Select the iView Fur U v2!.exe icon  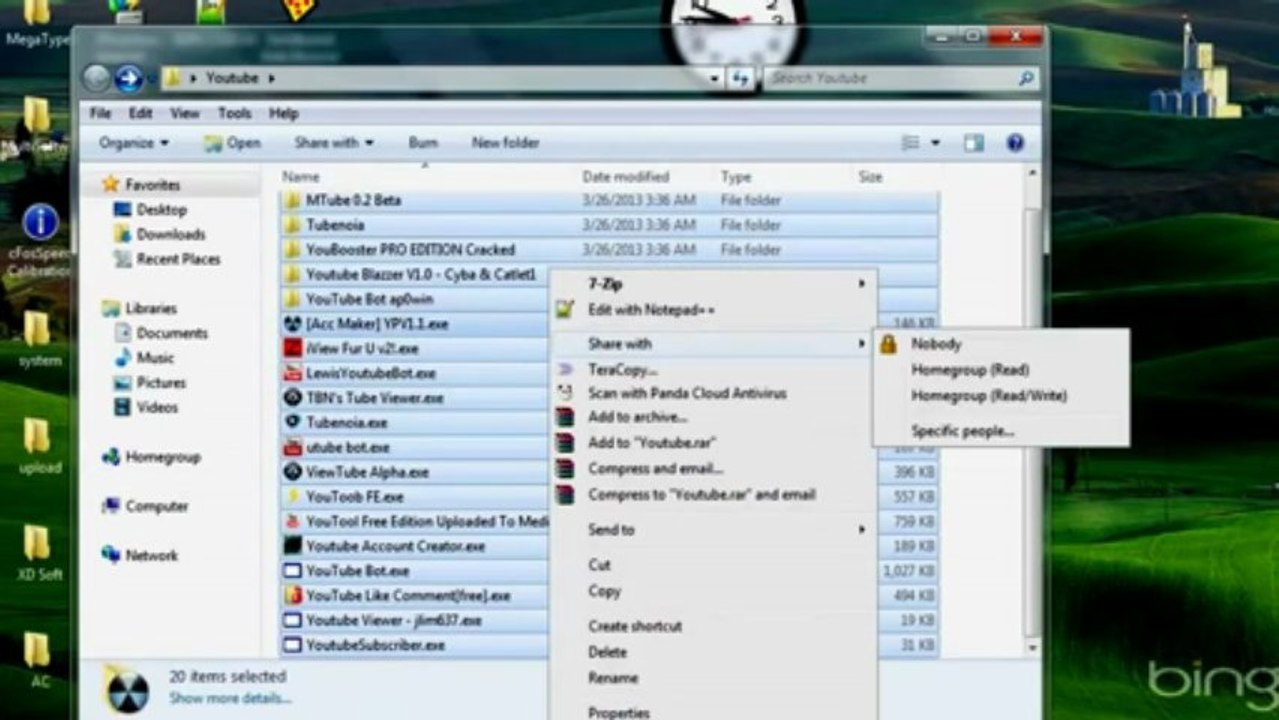292,348
